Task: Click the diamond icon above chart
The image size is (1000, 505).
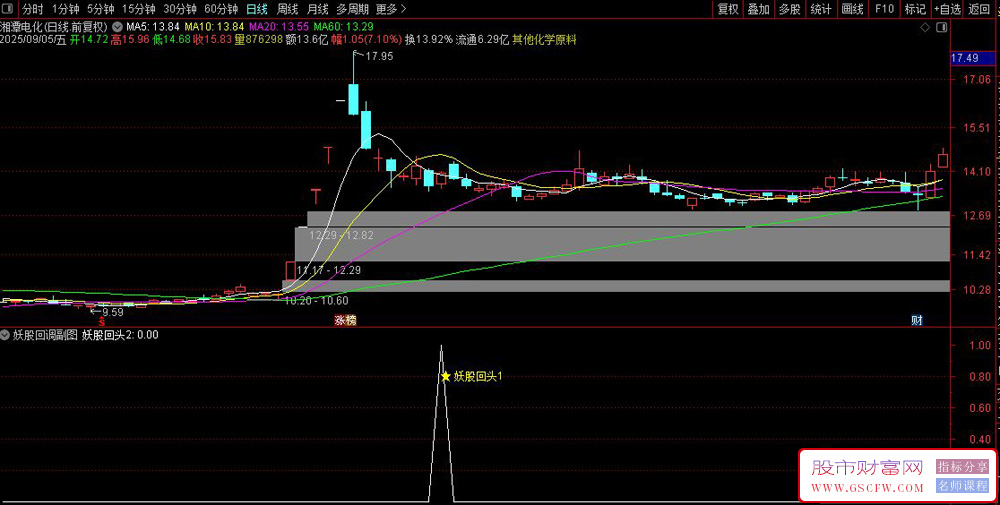Action: coord(925,27)
